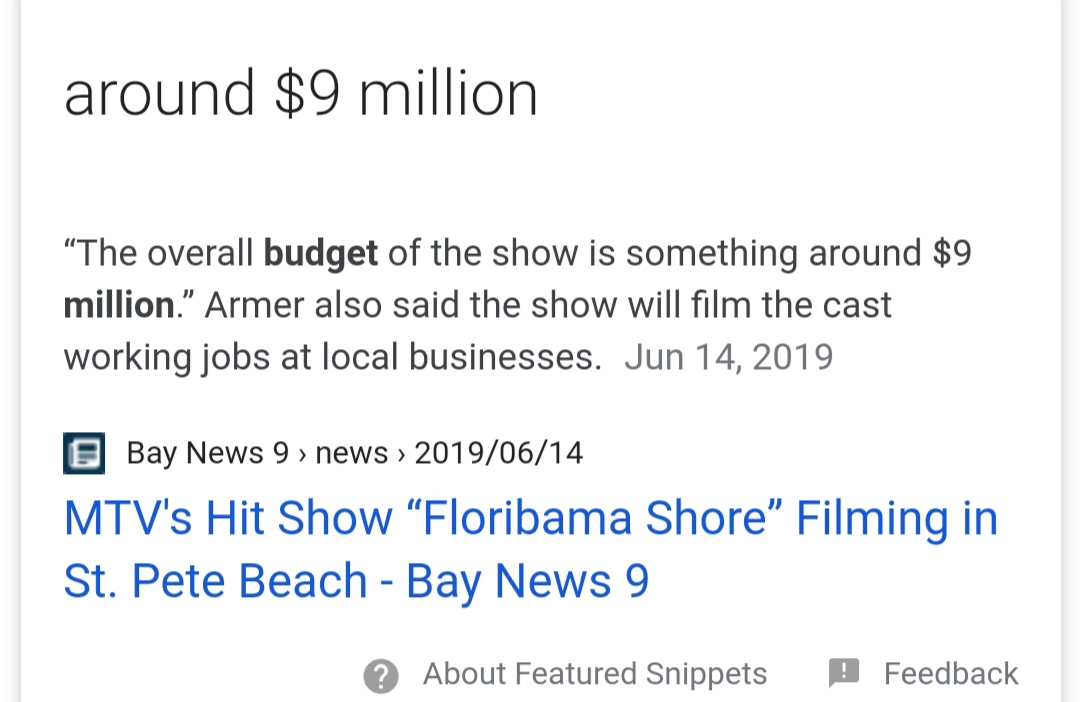Open About Featured Snippets
The height and width of the screenshot is (702, 1080).
594,674
